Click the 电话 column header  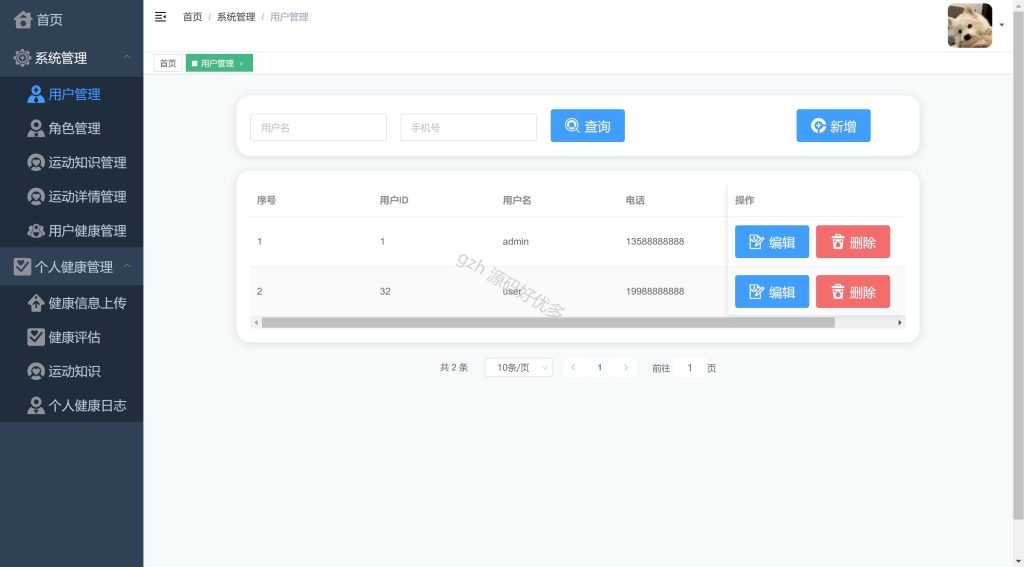635,201
